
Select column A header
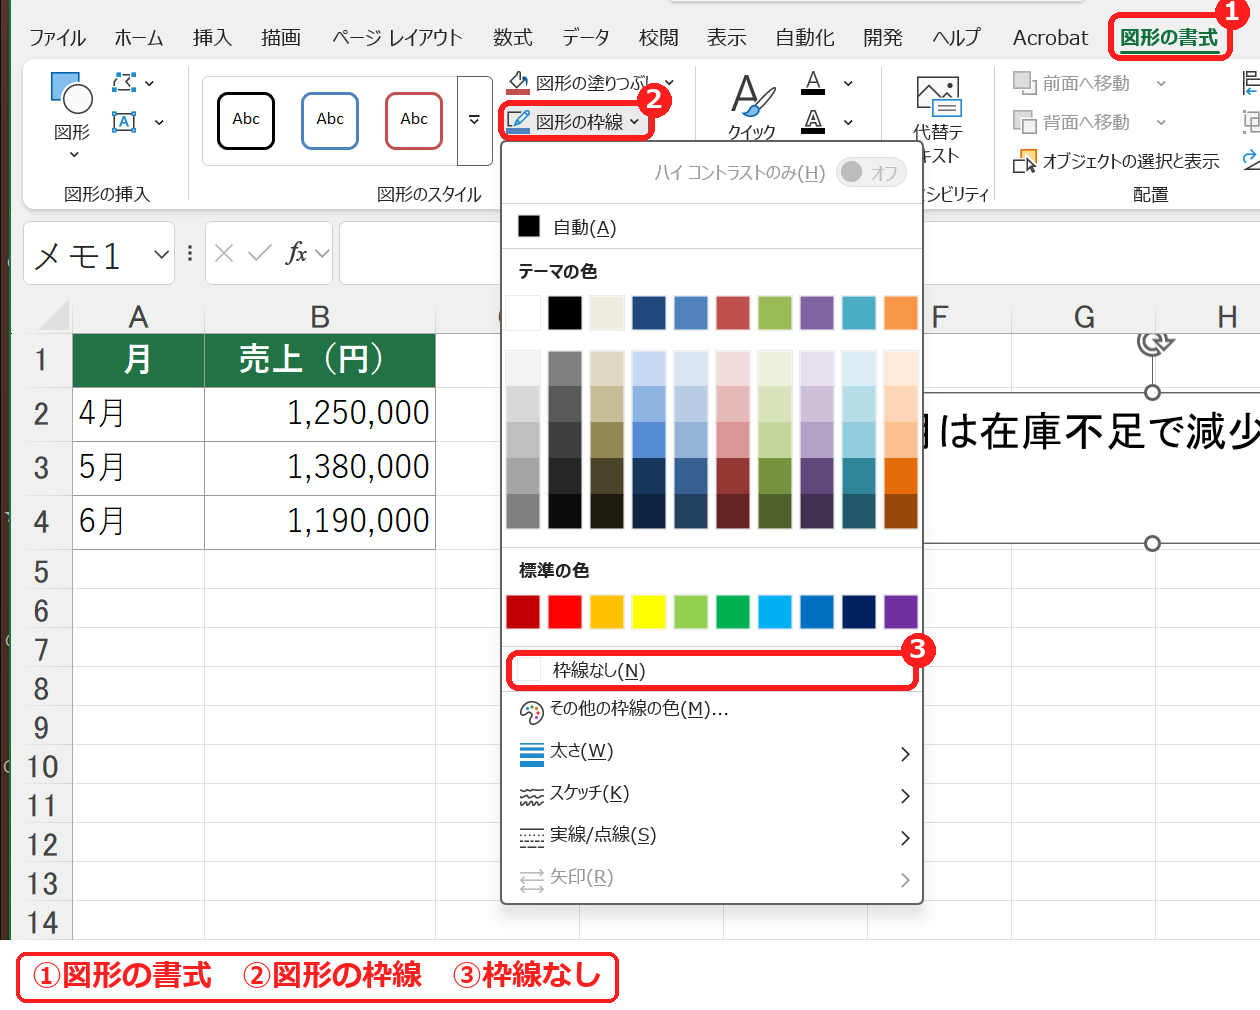(x=138, y=317)
